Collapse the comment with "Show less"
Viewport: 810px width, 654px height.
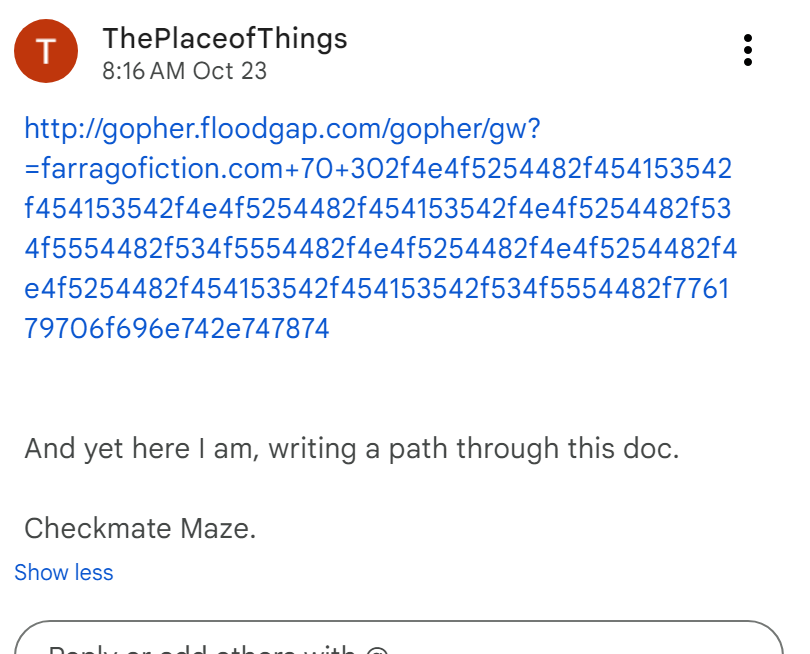coord(64,573)
